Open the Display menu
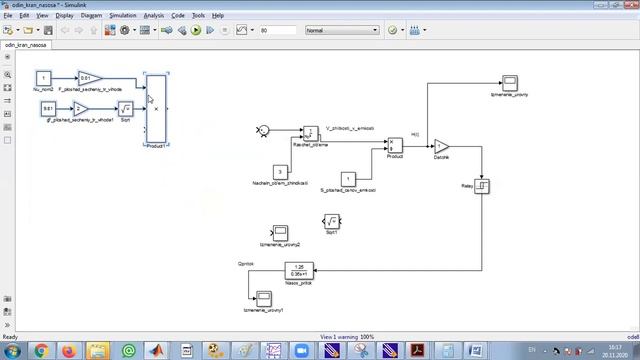 tap(64, 16)
